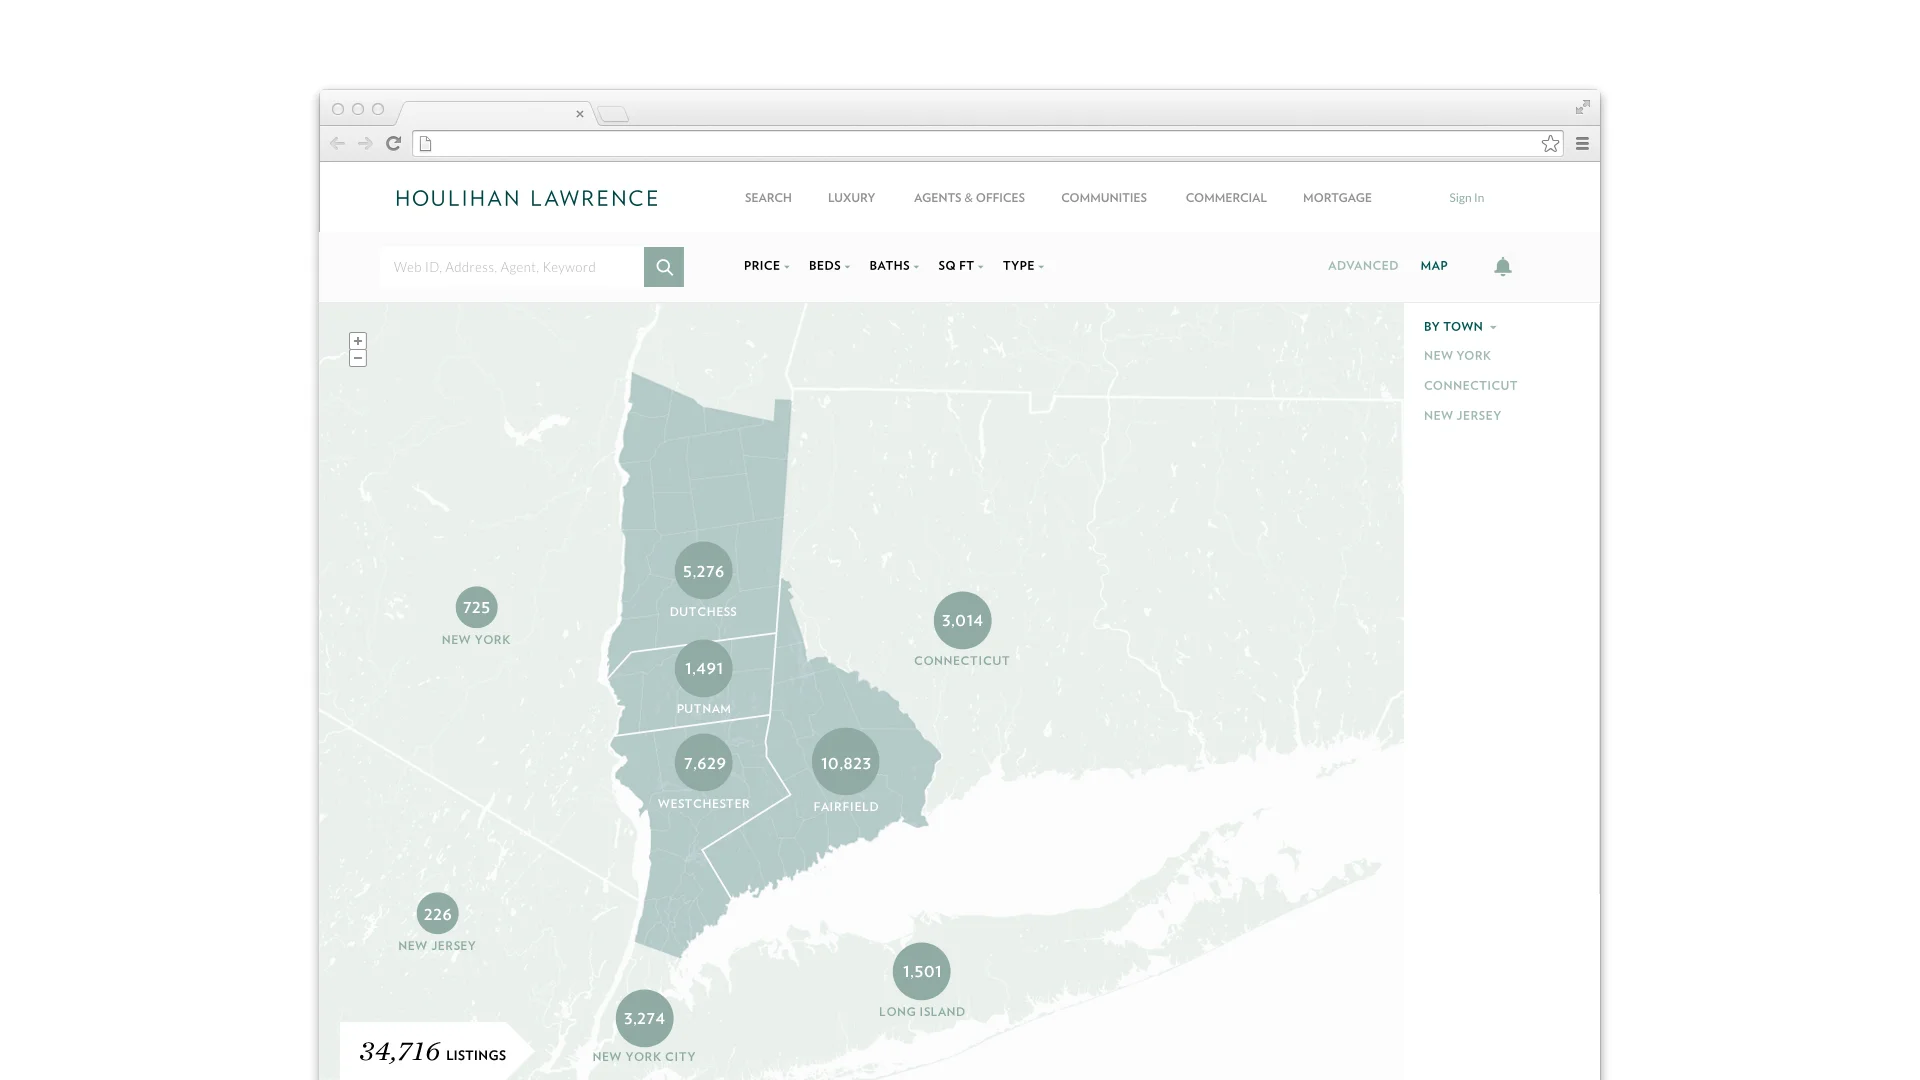
Task: Select Connecticut in the sidebar list
Action: pyautogui.click(x=1470, y=385)
